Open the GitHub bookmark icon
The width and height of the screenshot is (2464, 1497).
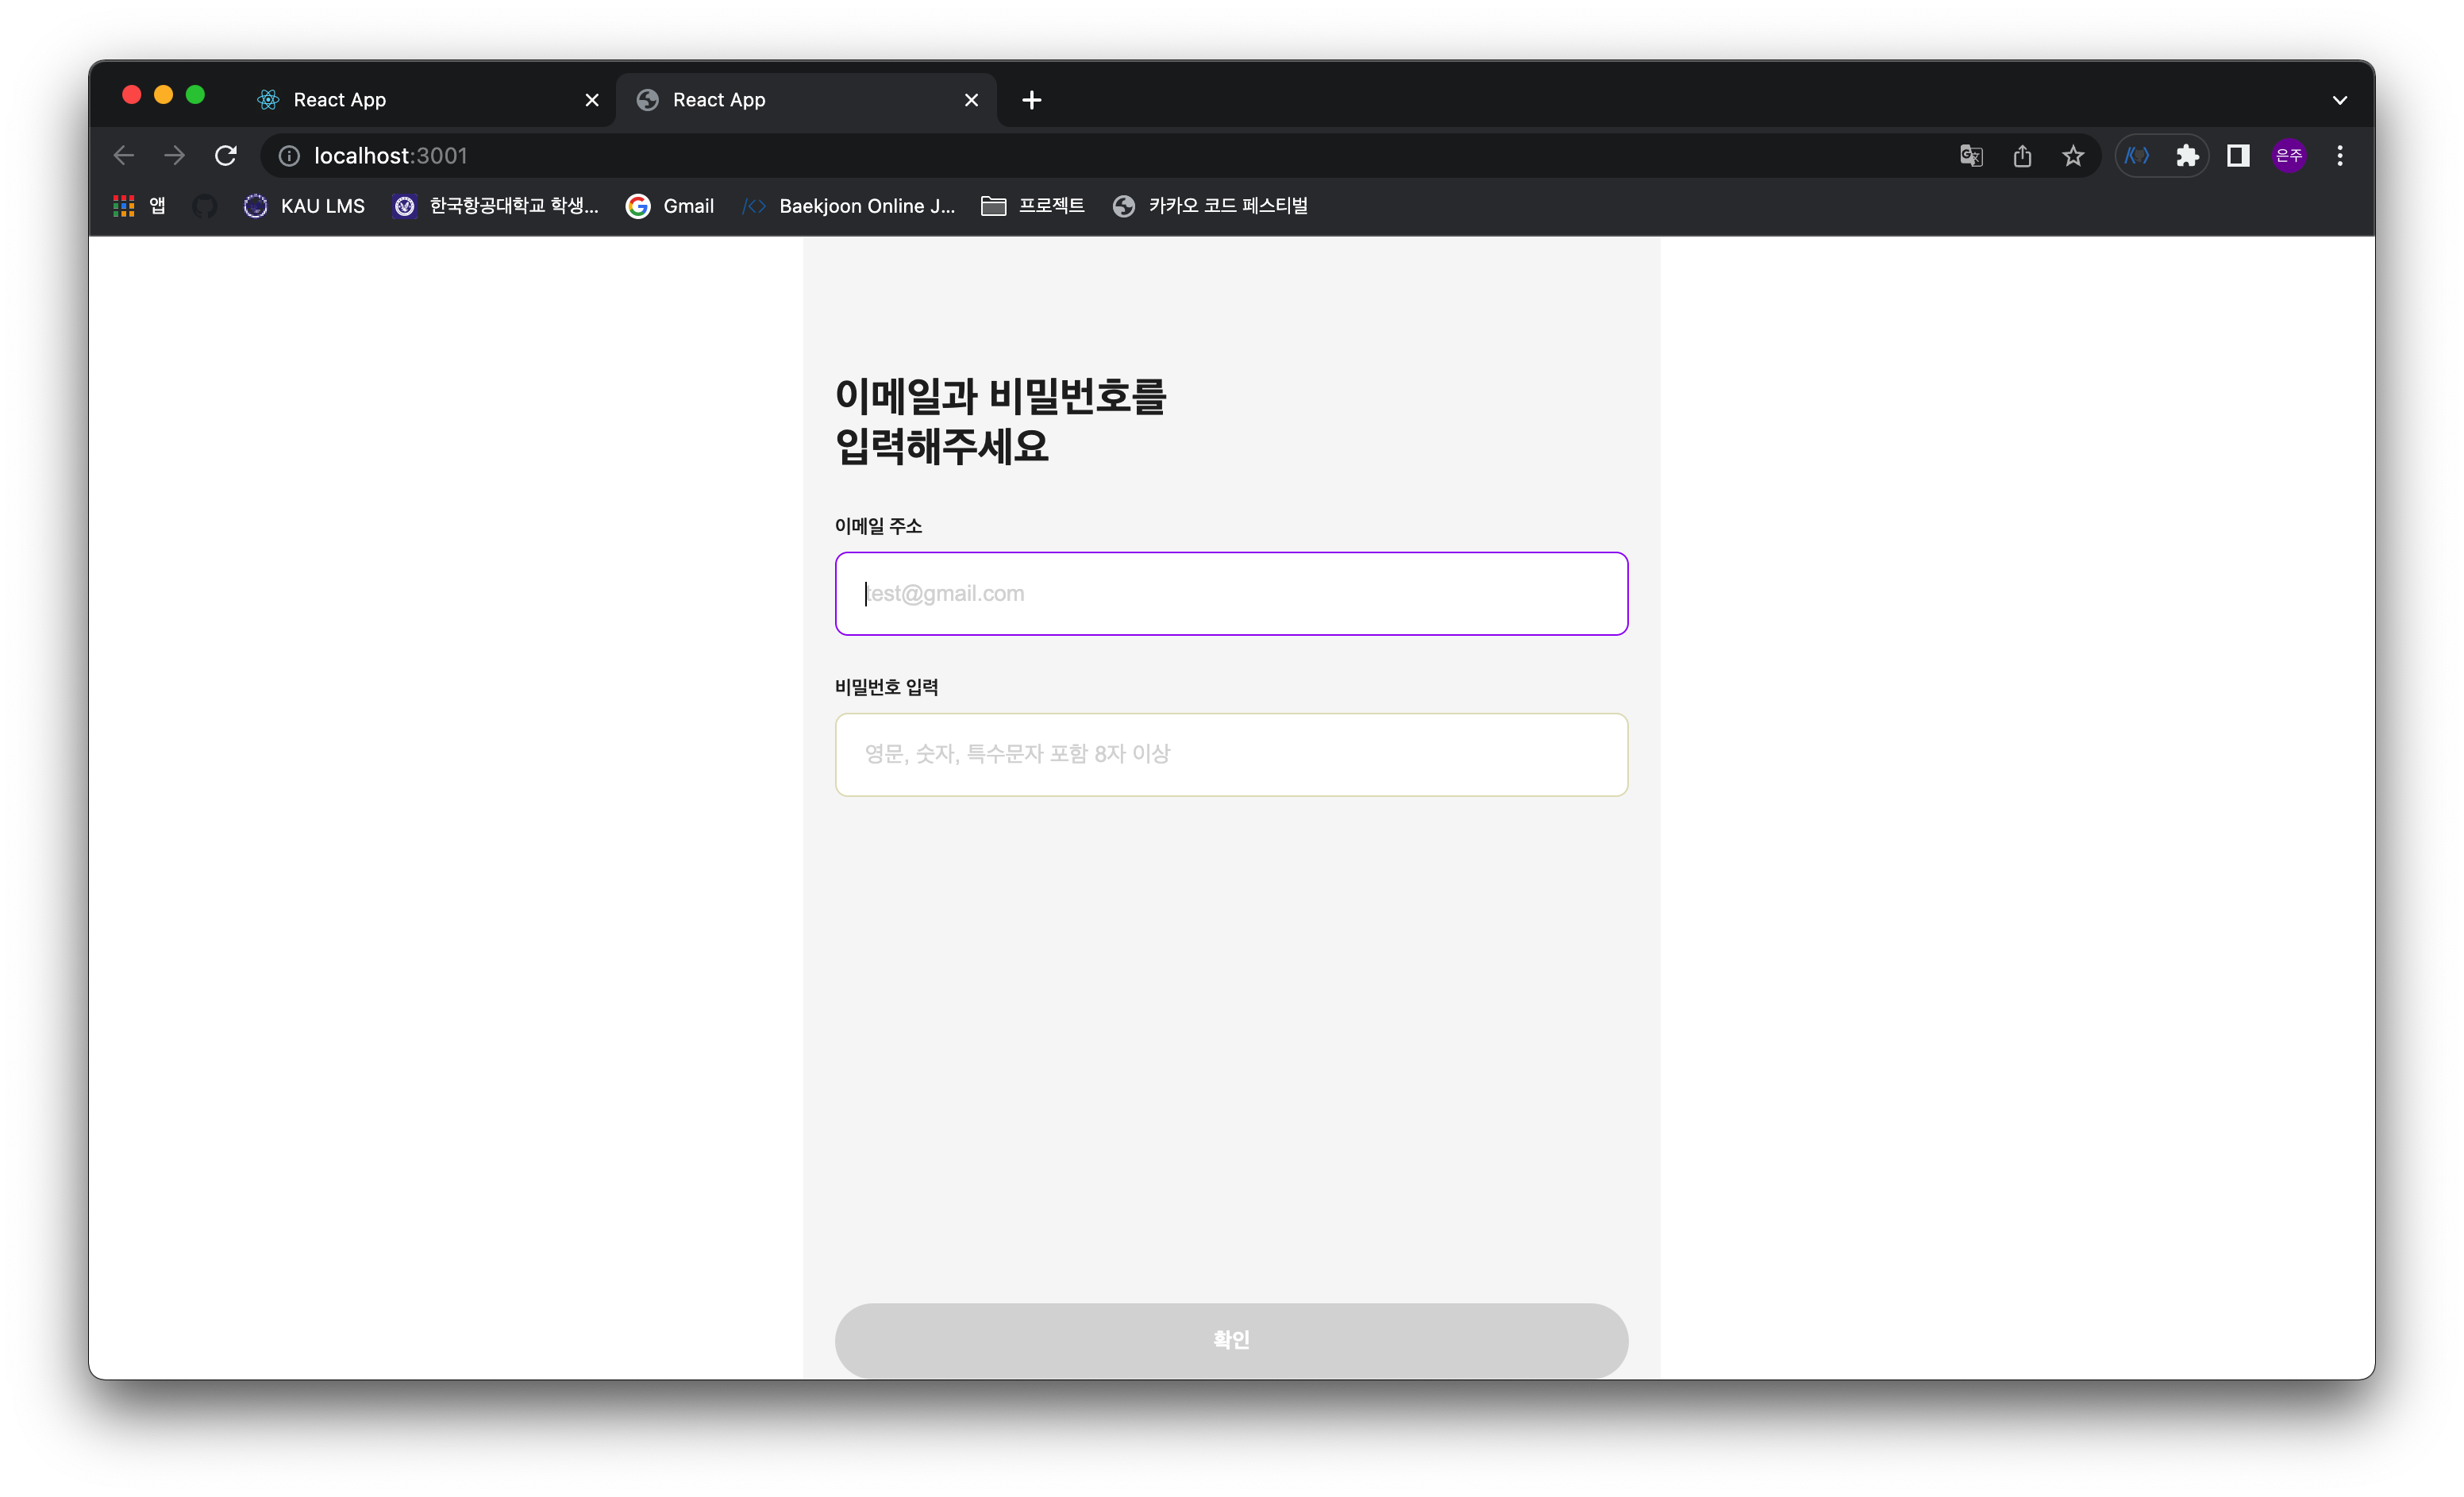pos(205,206)
